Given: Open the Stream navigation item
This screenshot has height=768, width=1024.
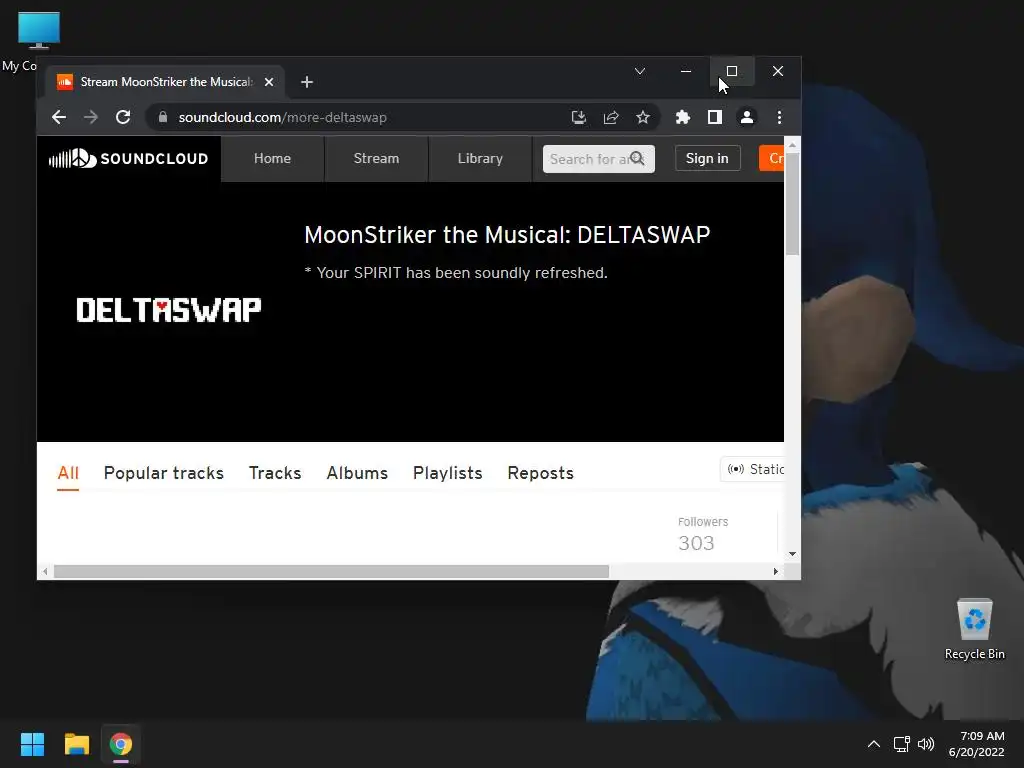Looking at the screenshot, I should (376, 159).
